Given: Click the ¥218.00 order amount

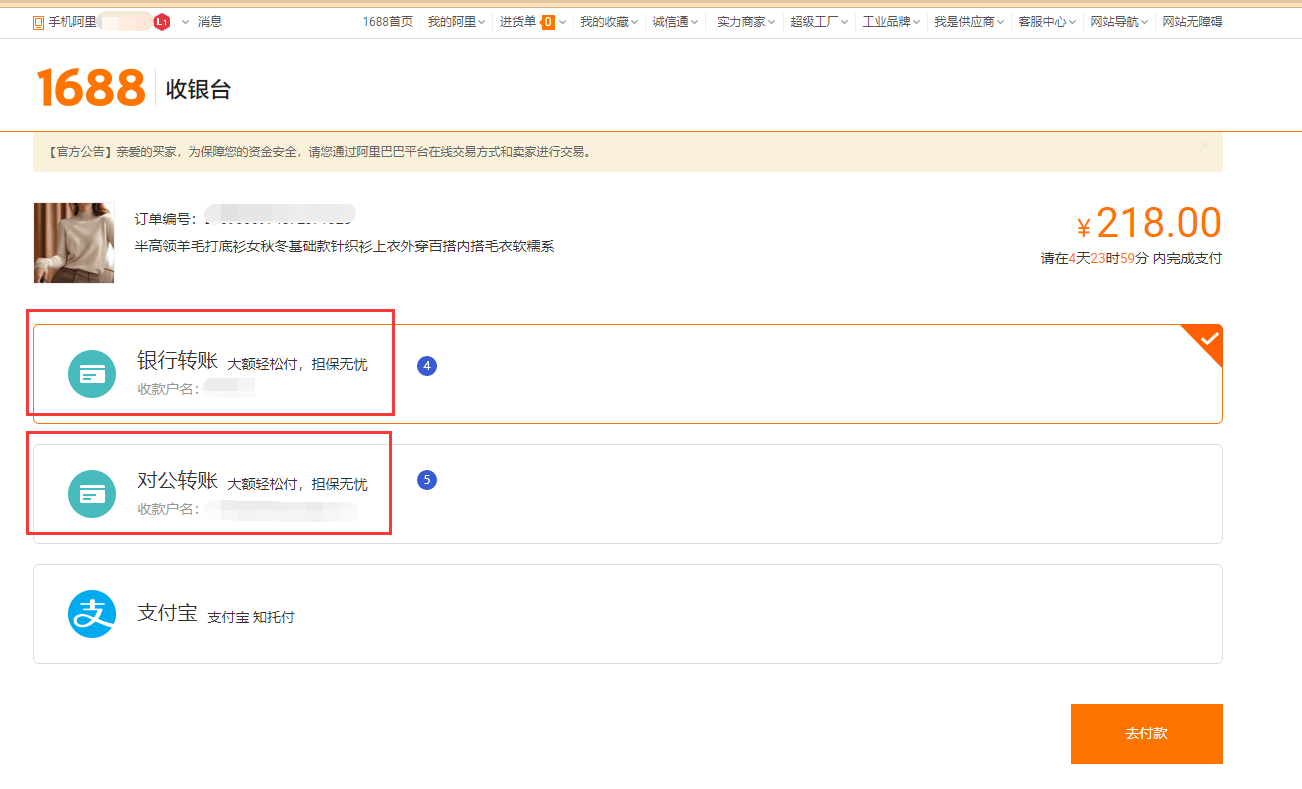Looking at the screenshot, I should tap(1149, 223).
